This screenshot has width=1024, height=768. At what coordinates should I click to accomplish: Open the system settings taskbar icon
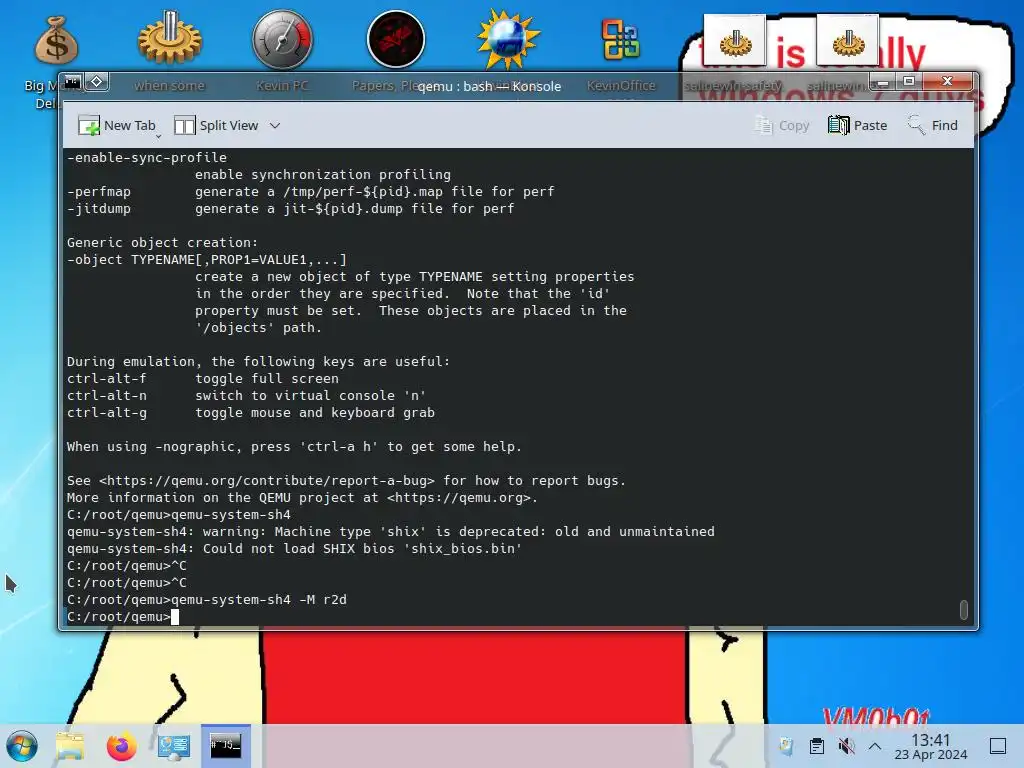click(x=174, y=746)
